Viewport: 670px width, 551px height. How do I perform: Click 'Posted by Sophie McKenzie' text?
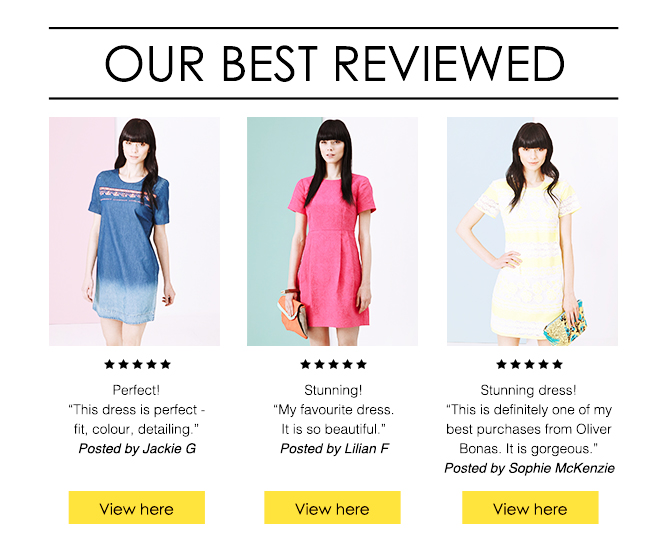(x=529, y=468)
